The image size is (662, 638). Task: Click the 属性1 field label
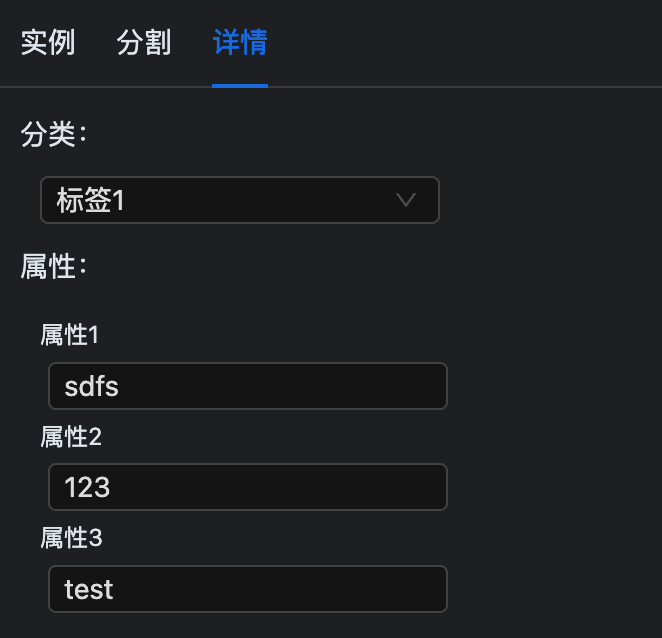point(70,335)
